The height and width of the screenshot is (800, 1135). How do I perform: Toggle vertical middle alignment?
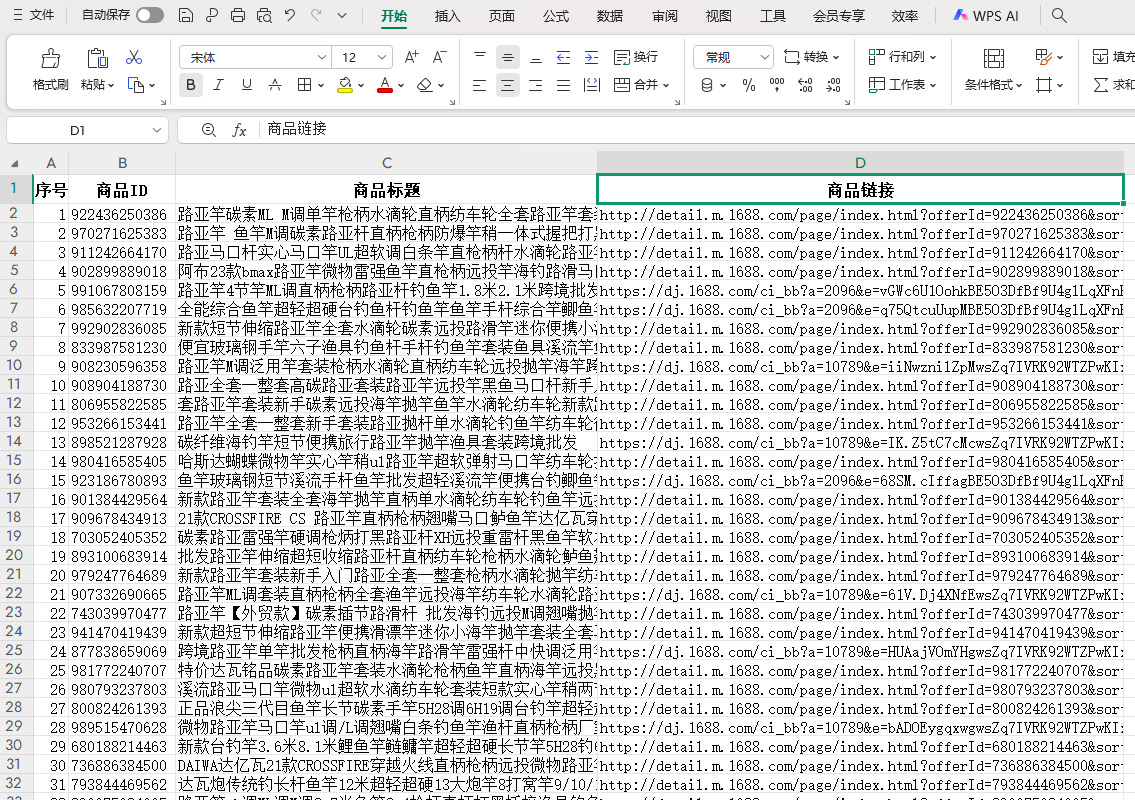tap(507, 57)
